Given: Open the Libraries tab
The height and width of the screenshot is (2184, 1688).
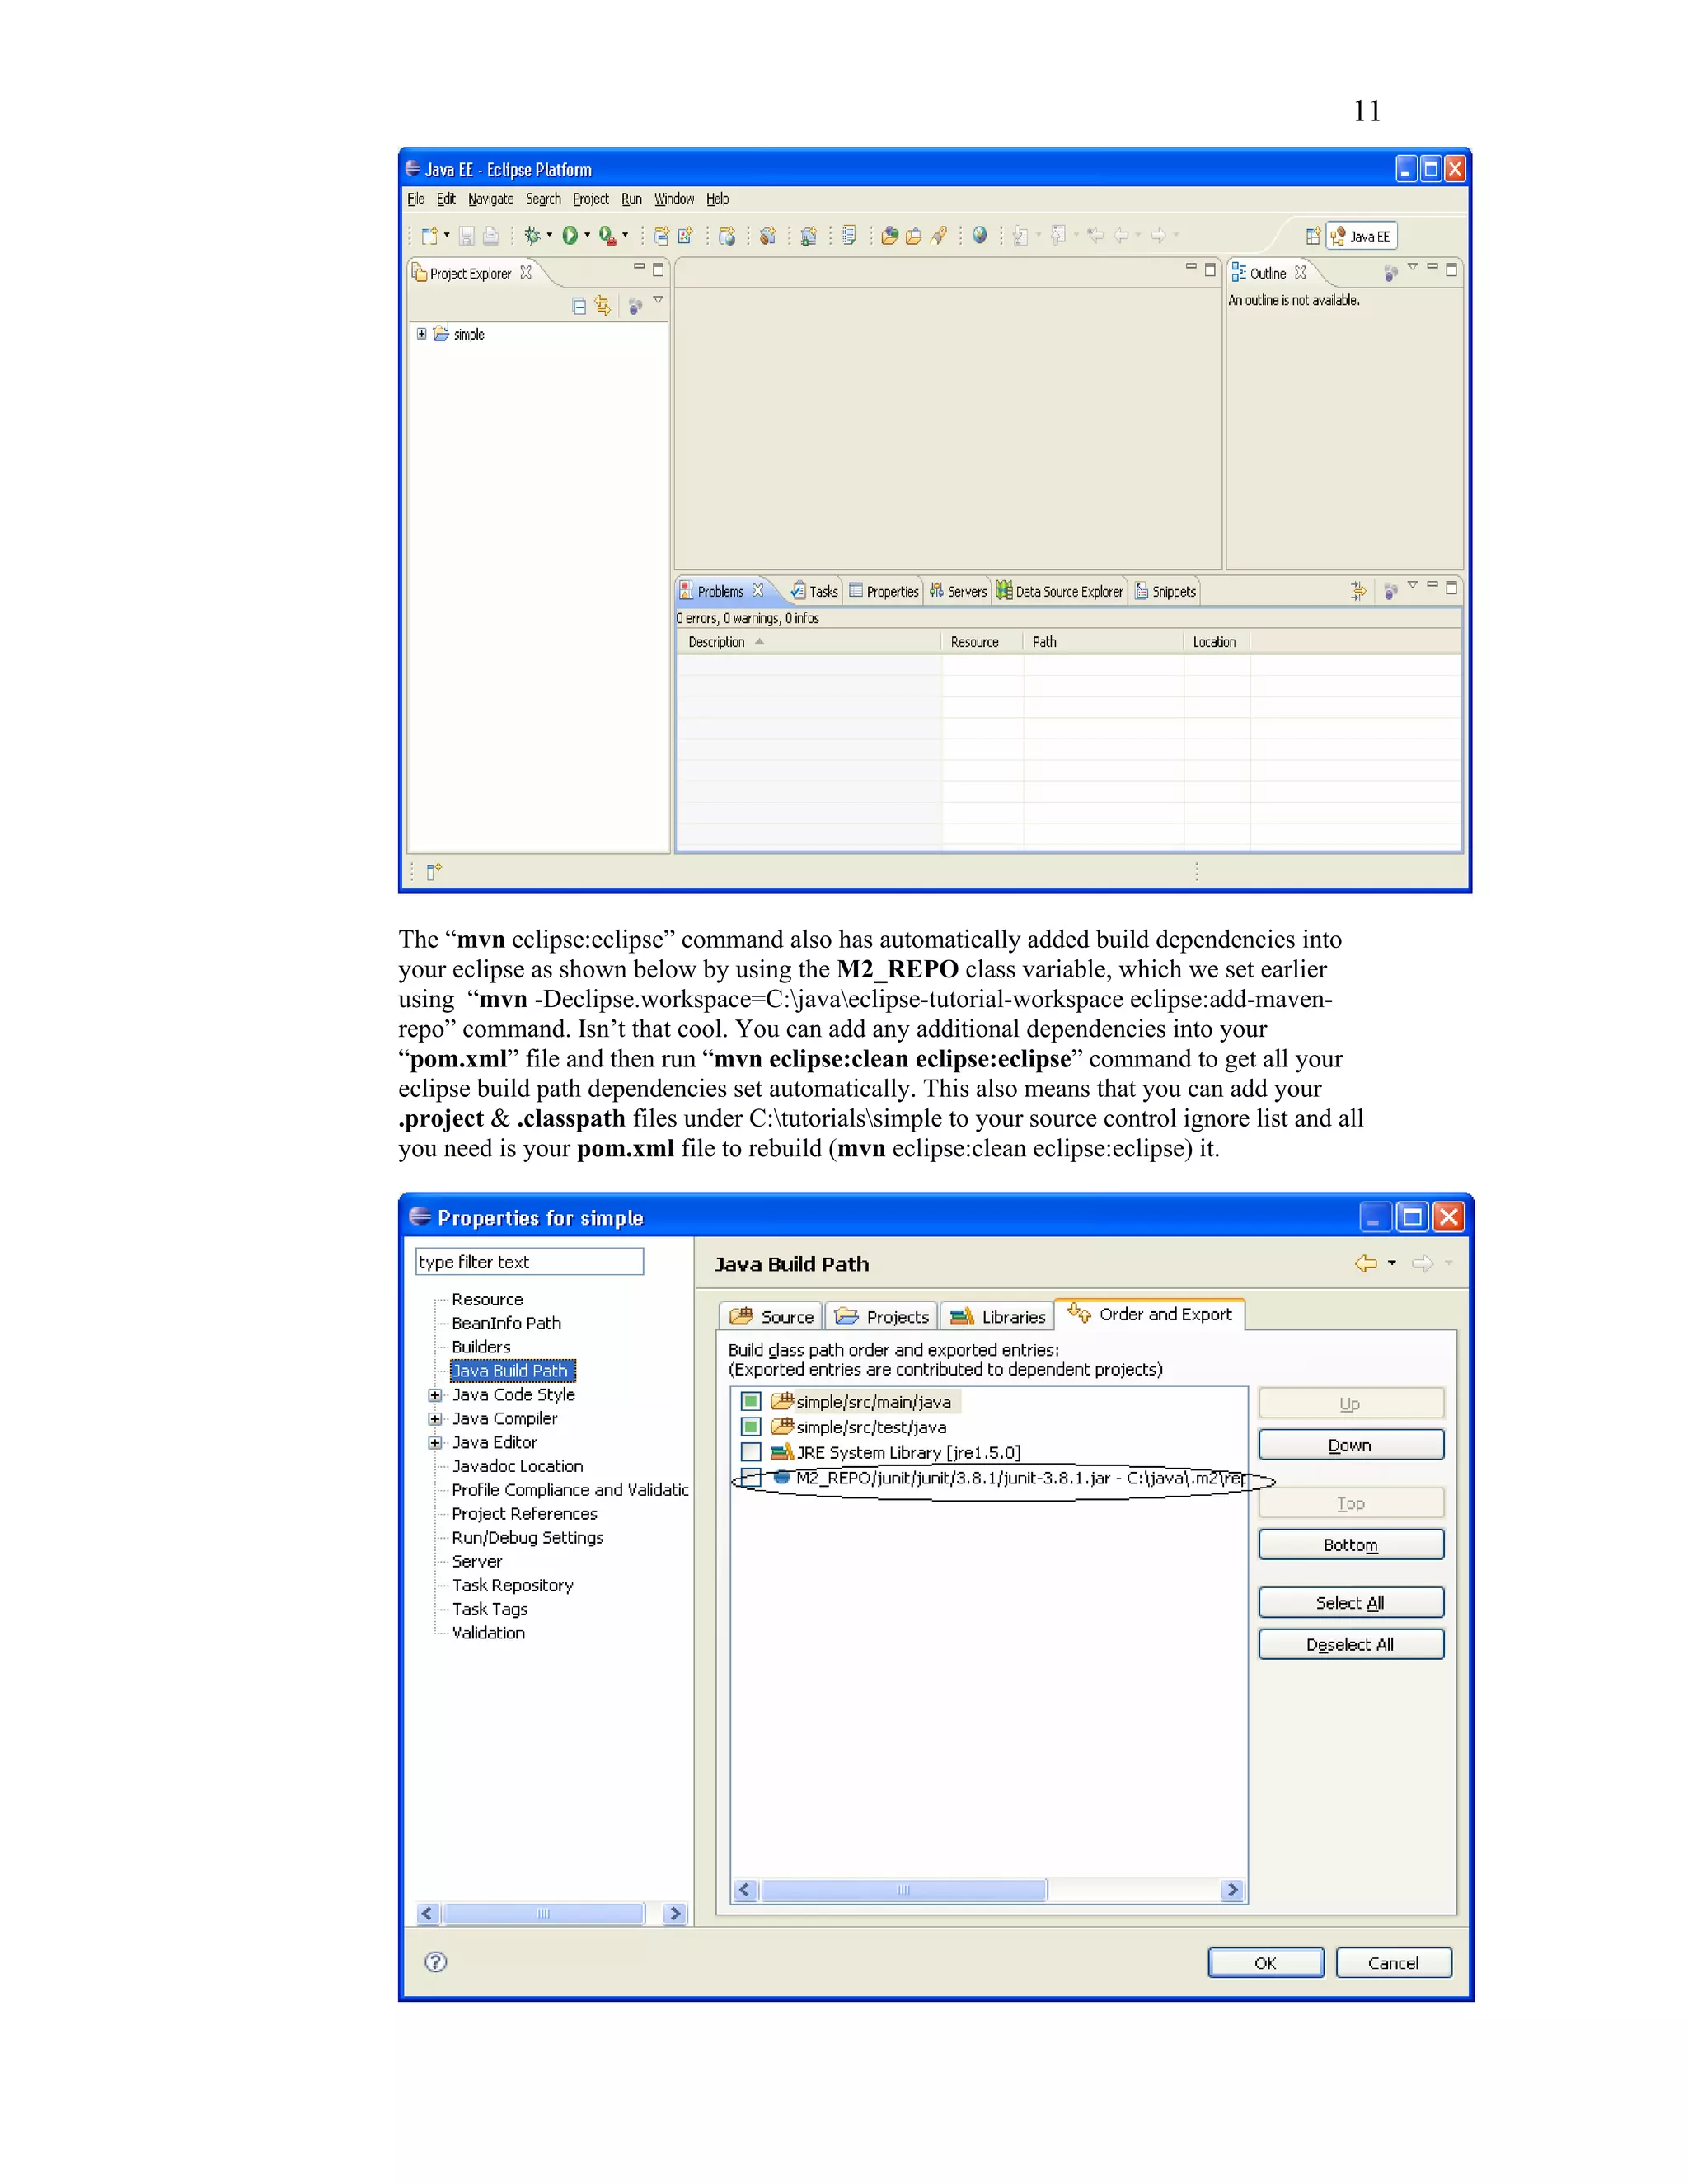Looking at the screenshot, I should point(998,1317).
